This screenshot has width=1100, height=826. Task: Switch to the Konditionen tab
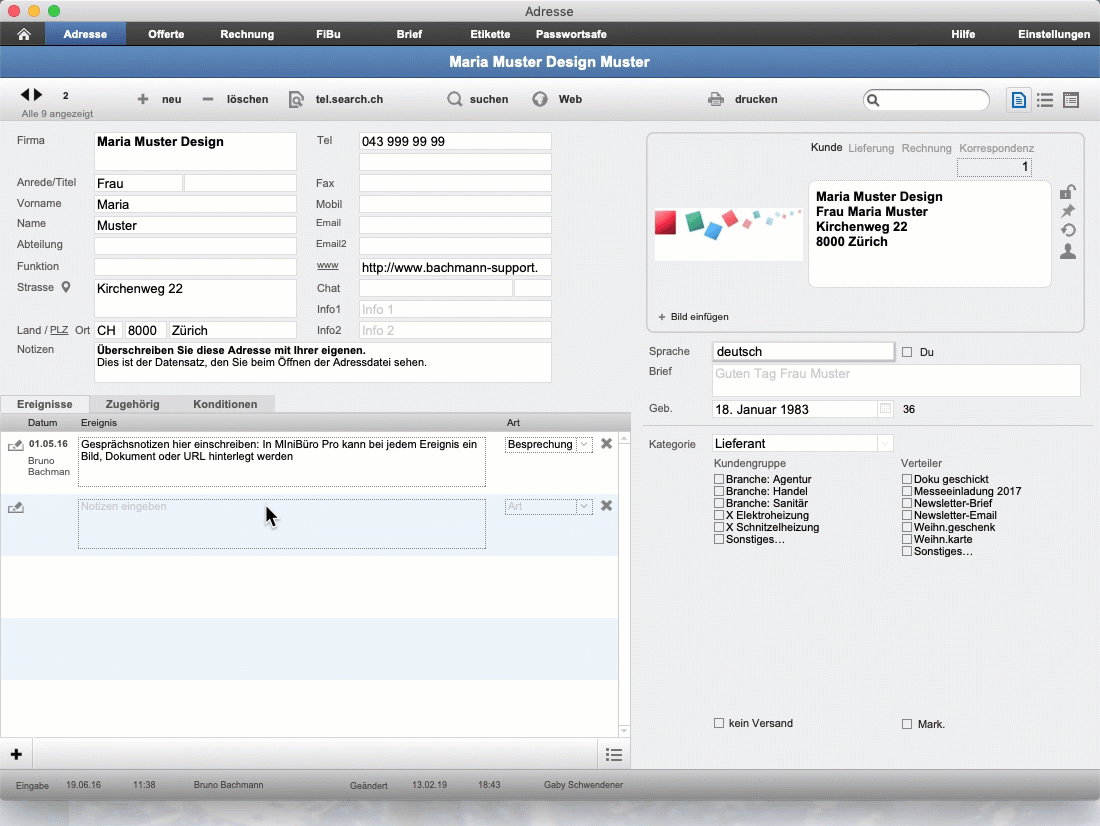(225, 404)
